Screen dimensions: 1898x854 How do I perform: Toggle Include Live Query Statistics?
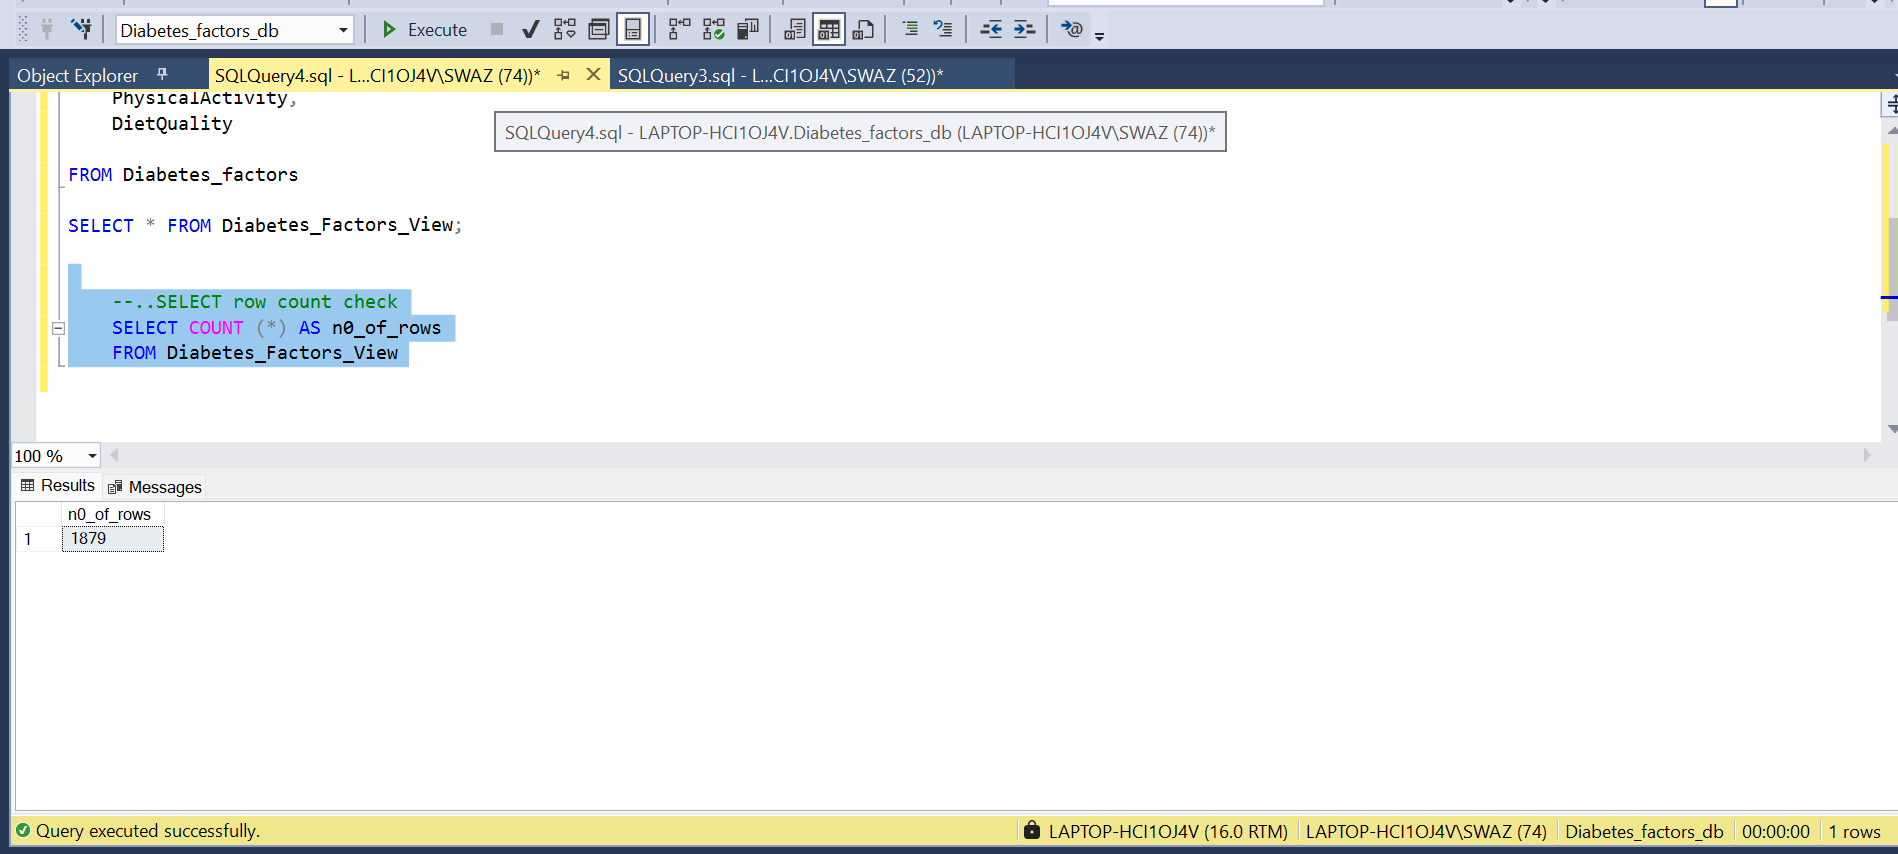tap(714, 29)
